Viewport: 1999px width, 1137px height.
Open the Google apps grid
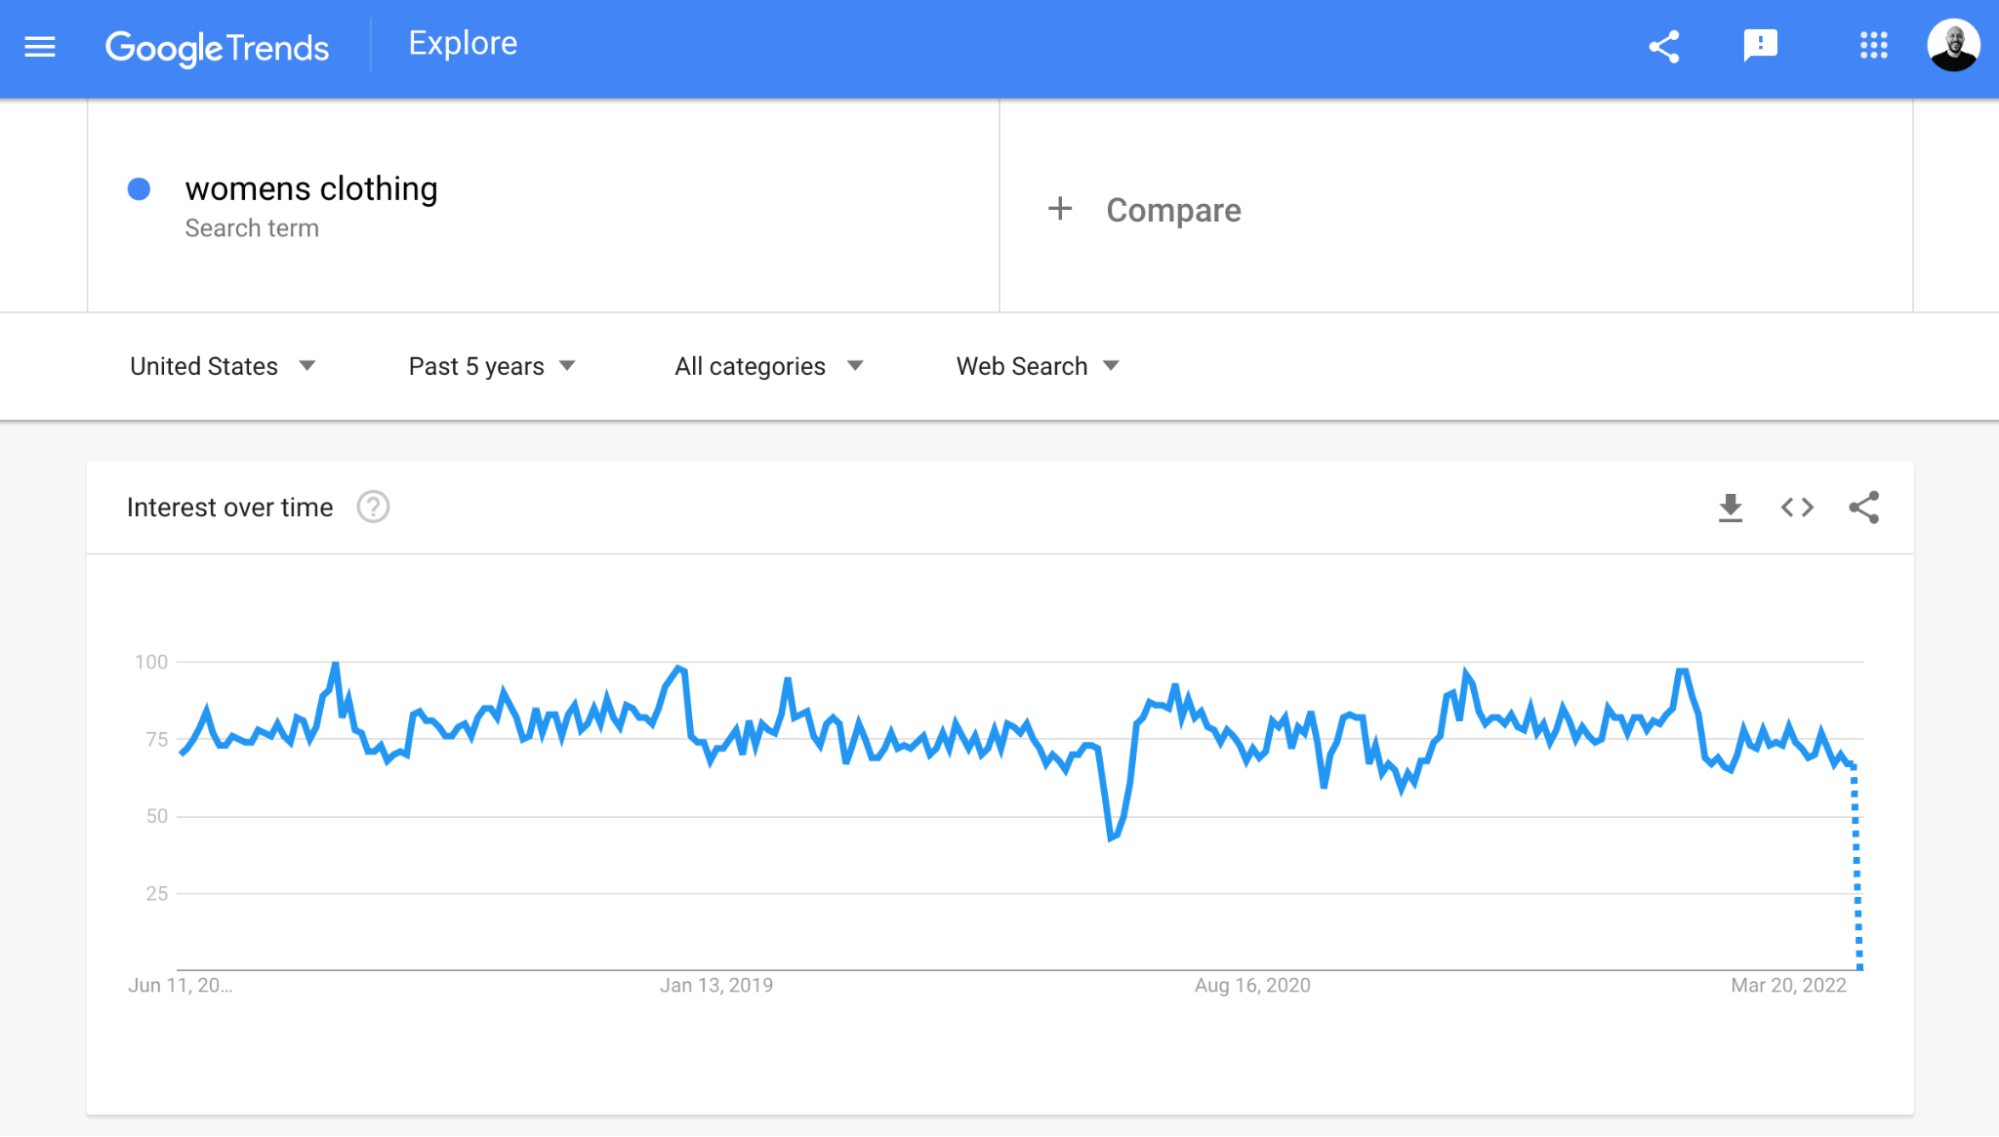click(1874, 46)
